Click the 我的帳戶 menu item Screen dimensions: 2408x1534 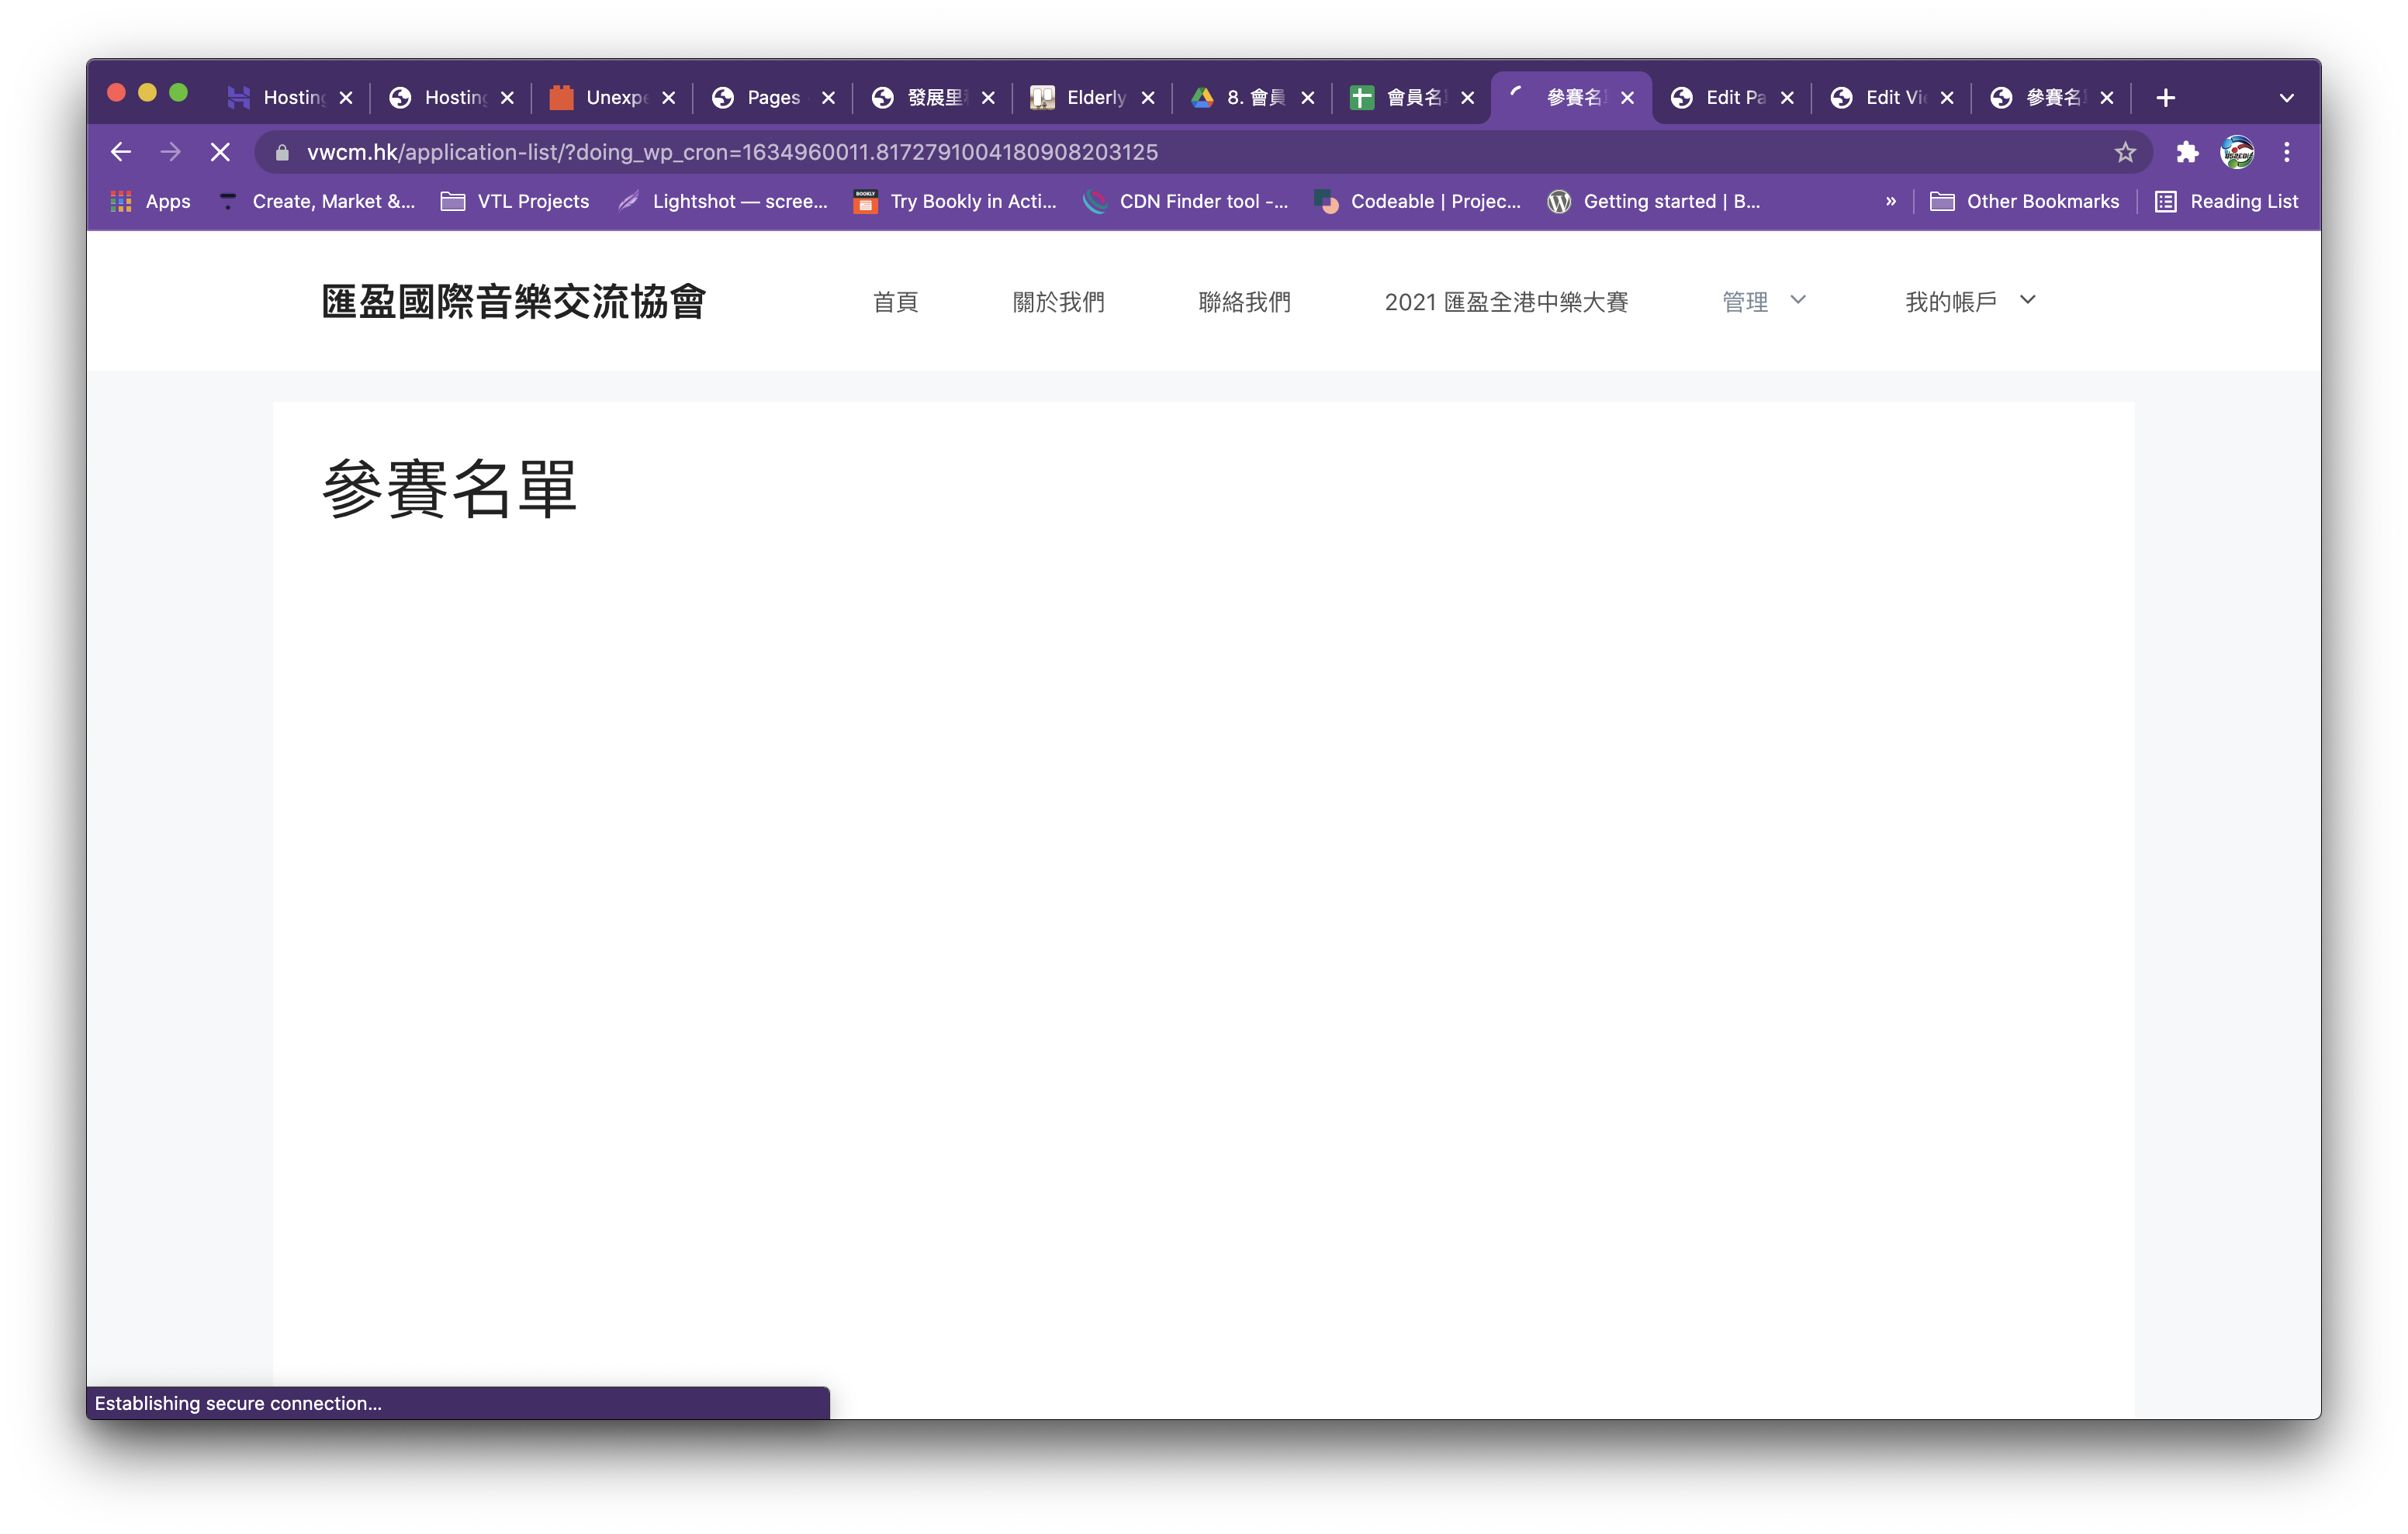click(x=1951, y=302)
